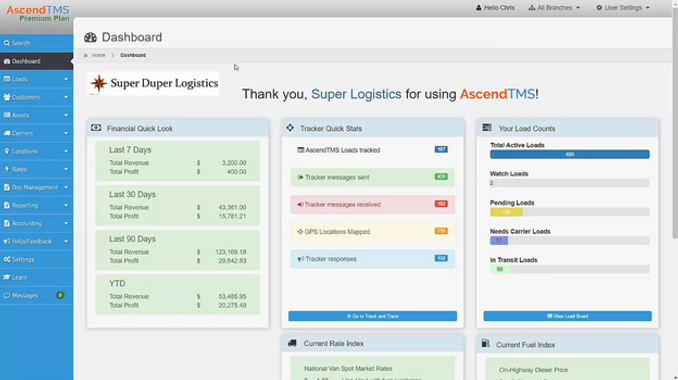Viewport: 678px width, 380px height.
Task: Click the Learn graduation cap icon
Action: (7, 278)
